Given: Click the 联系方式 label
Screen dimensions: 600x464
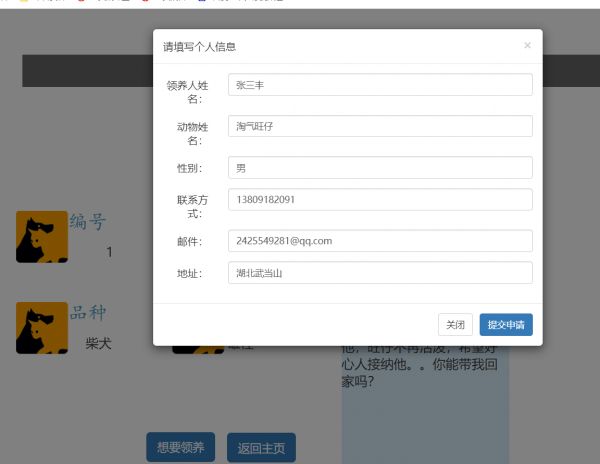Looking at the screenshot, I should click(x=192, y=207).
